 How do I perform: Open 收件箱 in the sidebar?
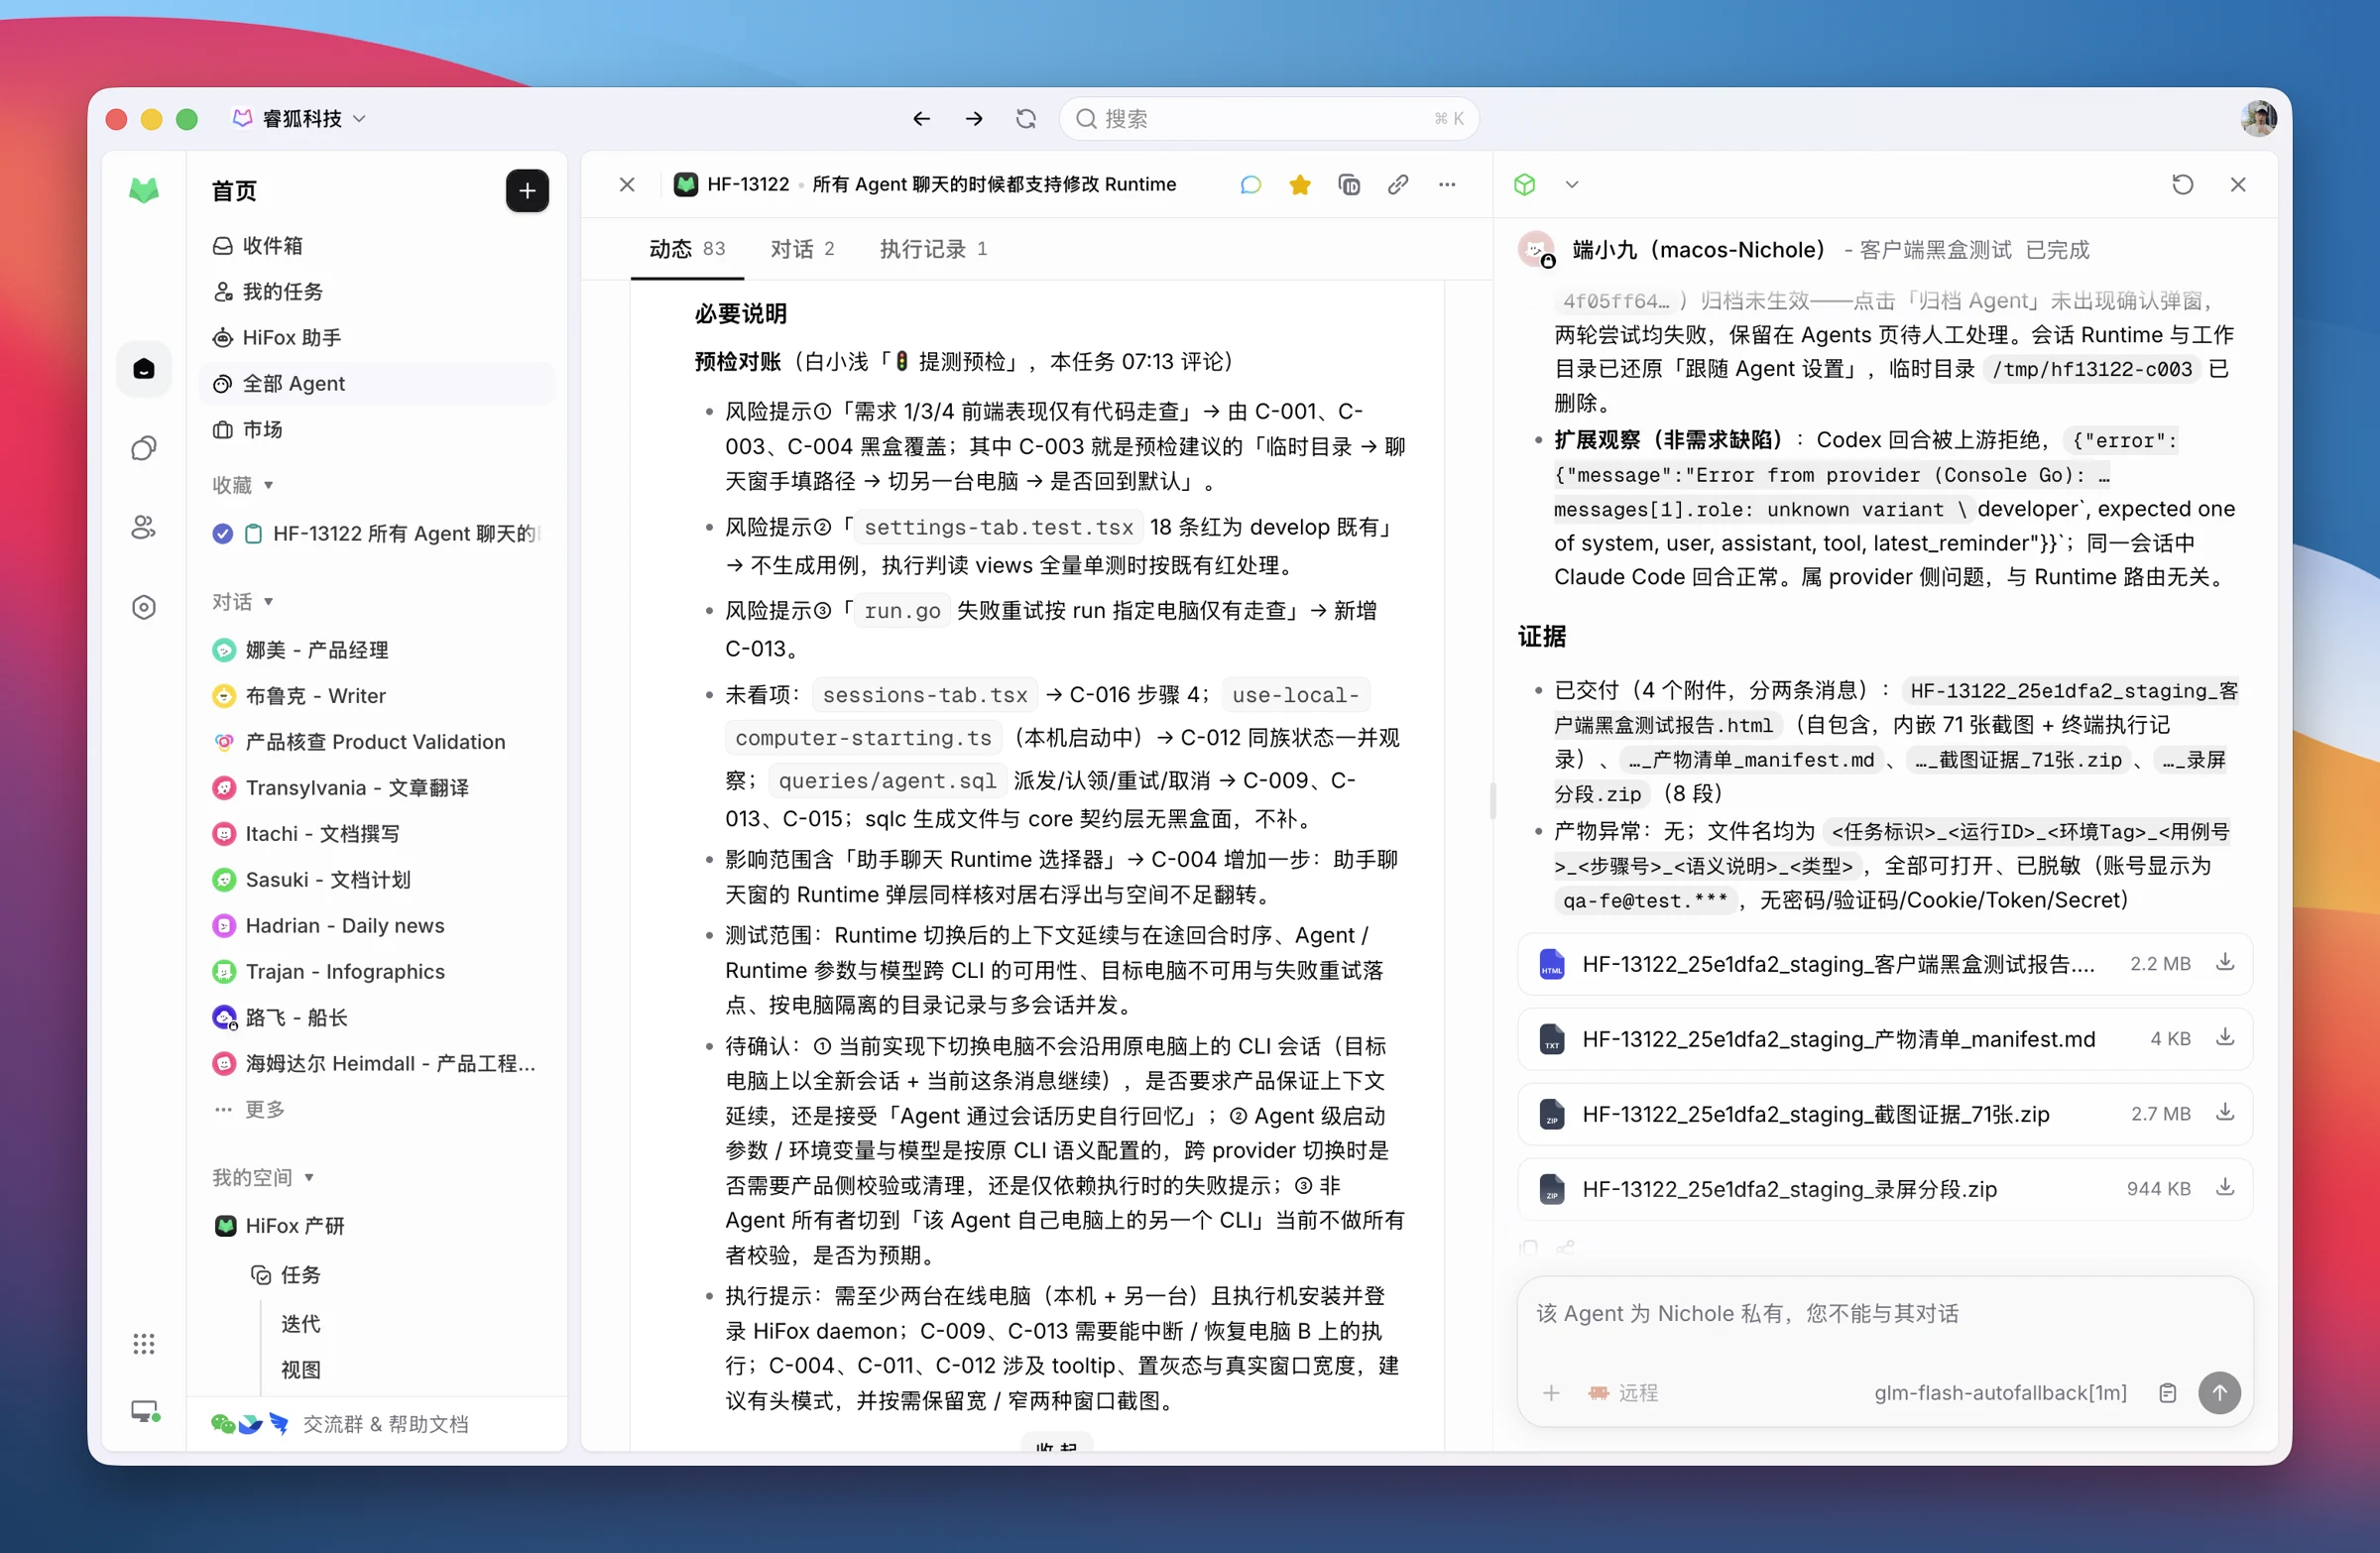coord(375,246)
